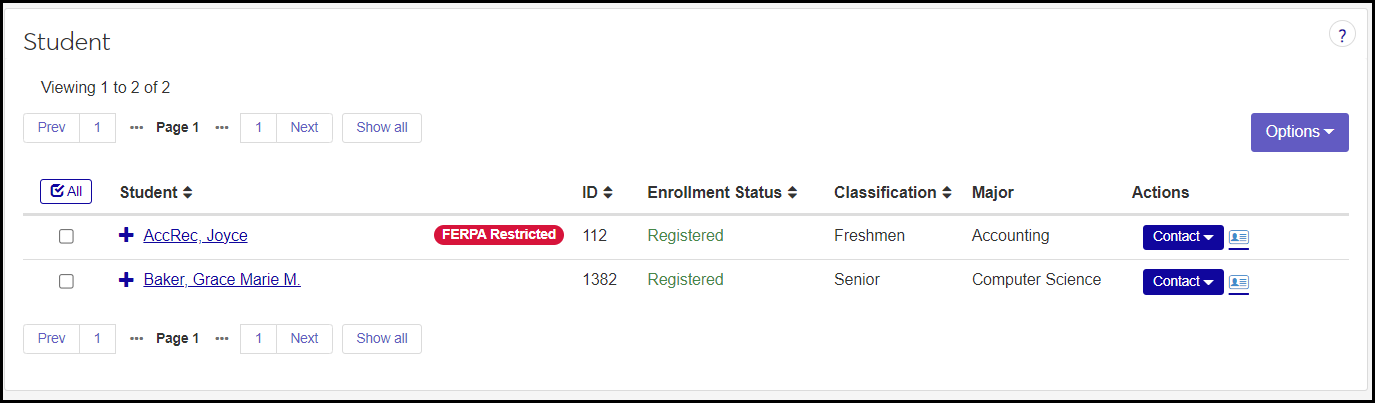Toggle the select All checkbox button
The width and height of the screenshot is (1375, 403).
click(x=66, y=191)
